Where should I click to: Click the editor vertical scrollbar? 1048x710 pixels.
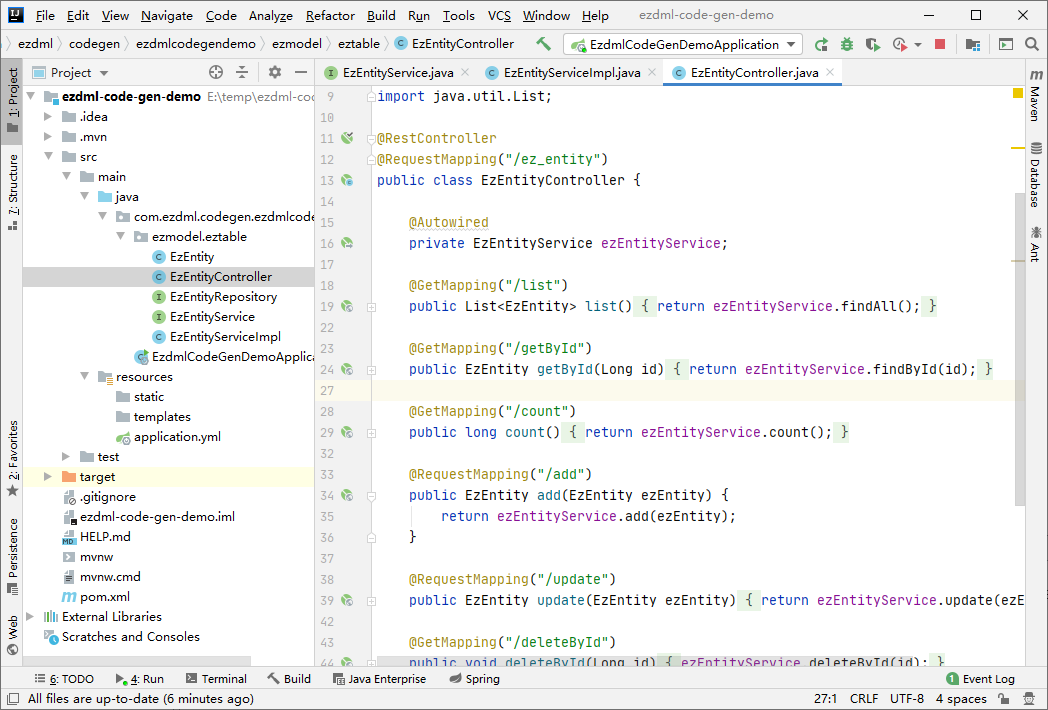coord(1019,349)
